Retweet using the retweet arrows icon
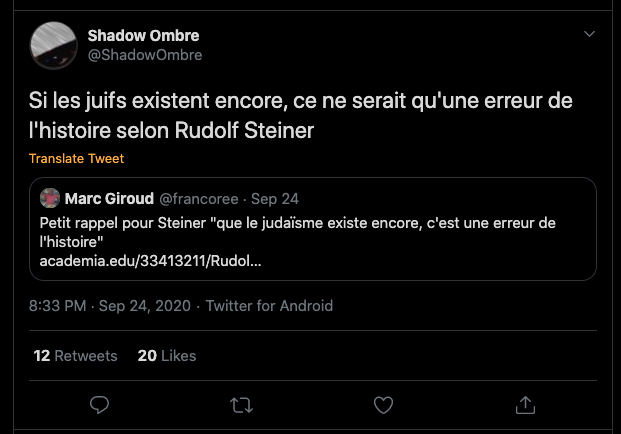 click(241, 404)
